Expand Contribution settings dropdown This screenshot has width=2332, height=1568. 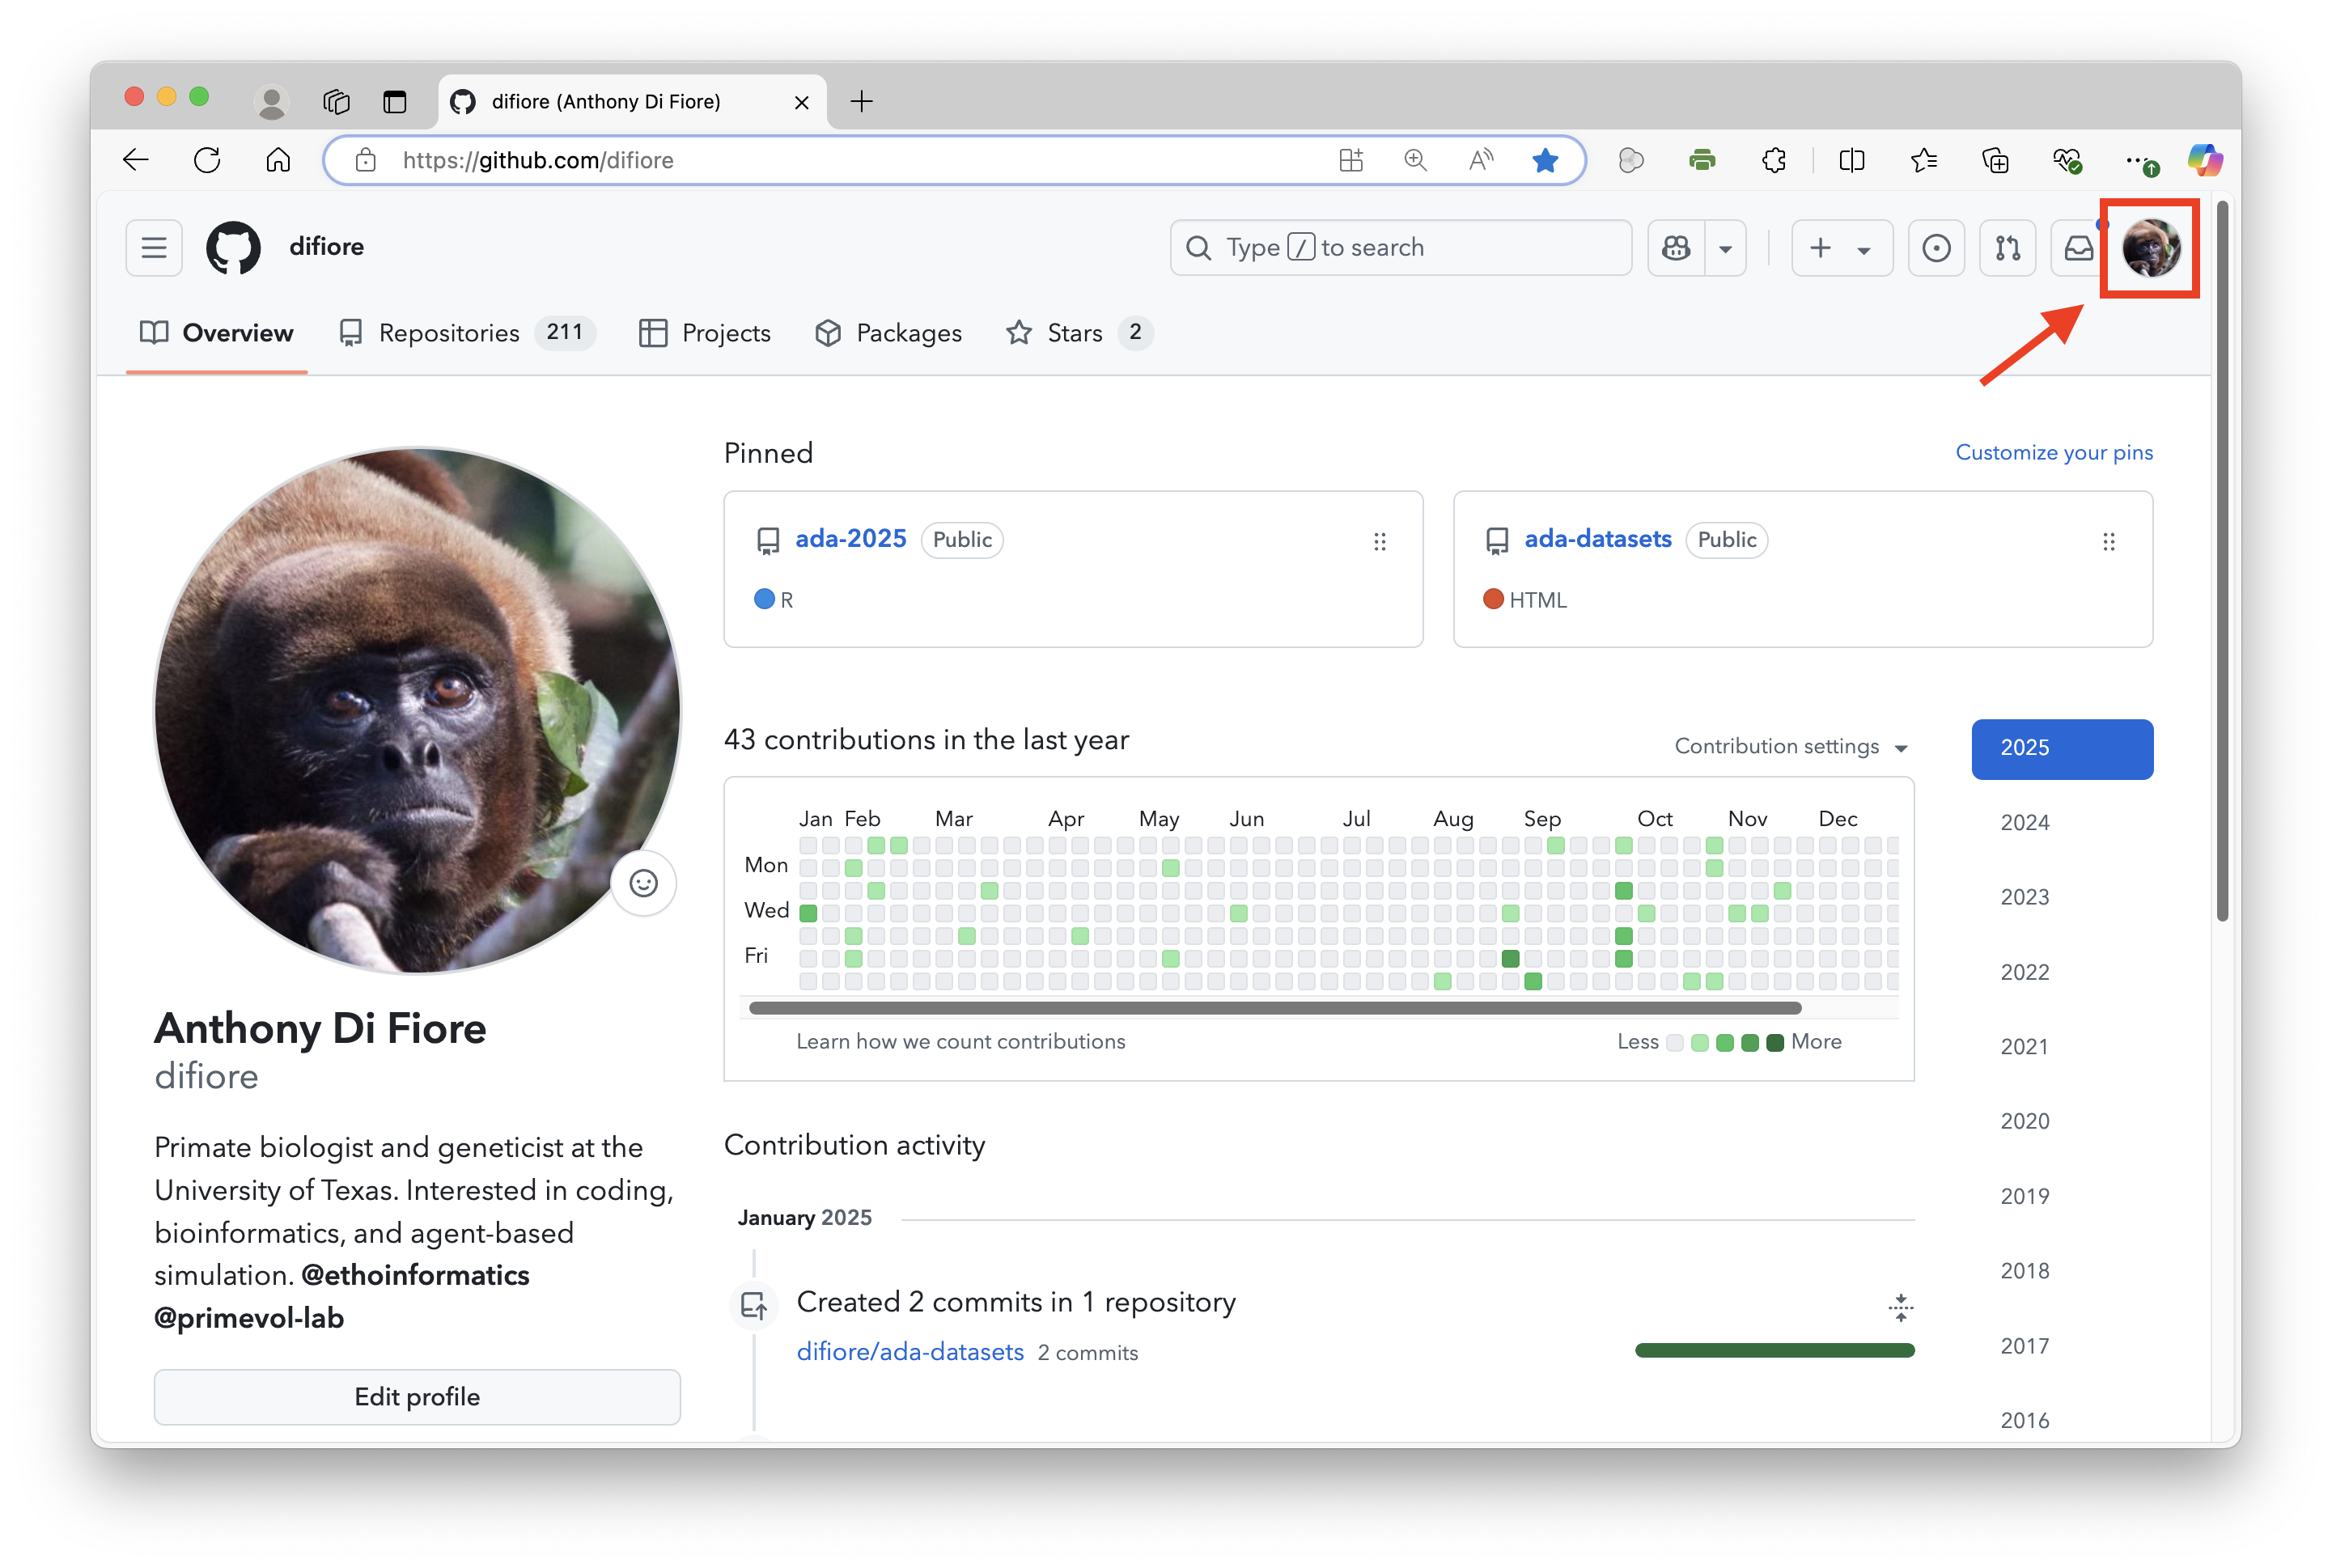1791,747
